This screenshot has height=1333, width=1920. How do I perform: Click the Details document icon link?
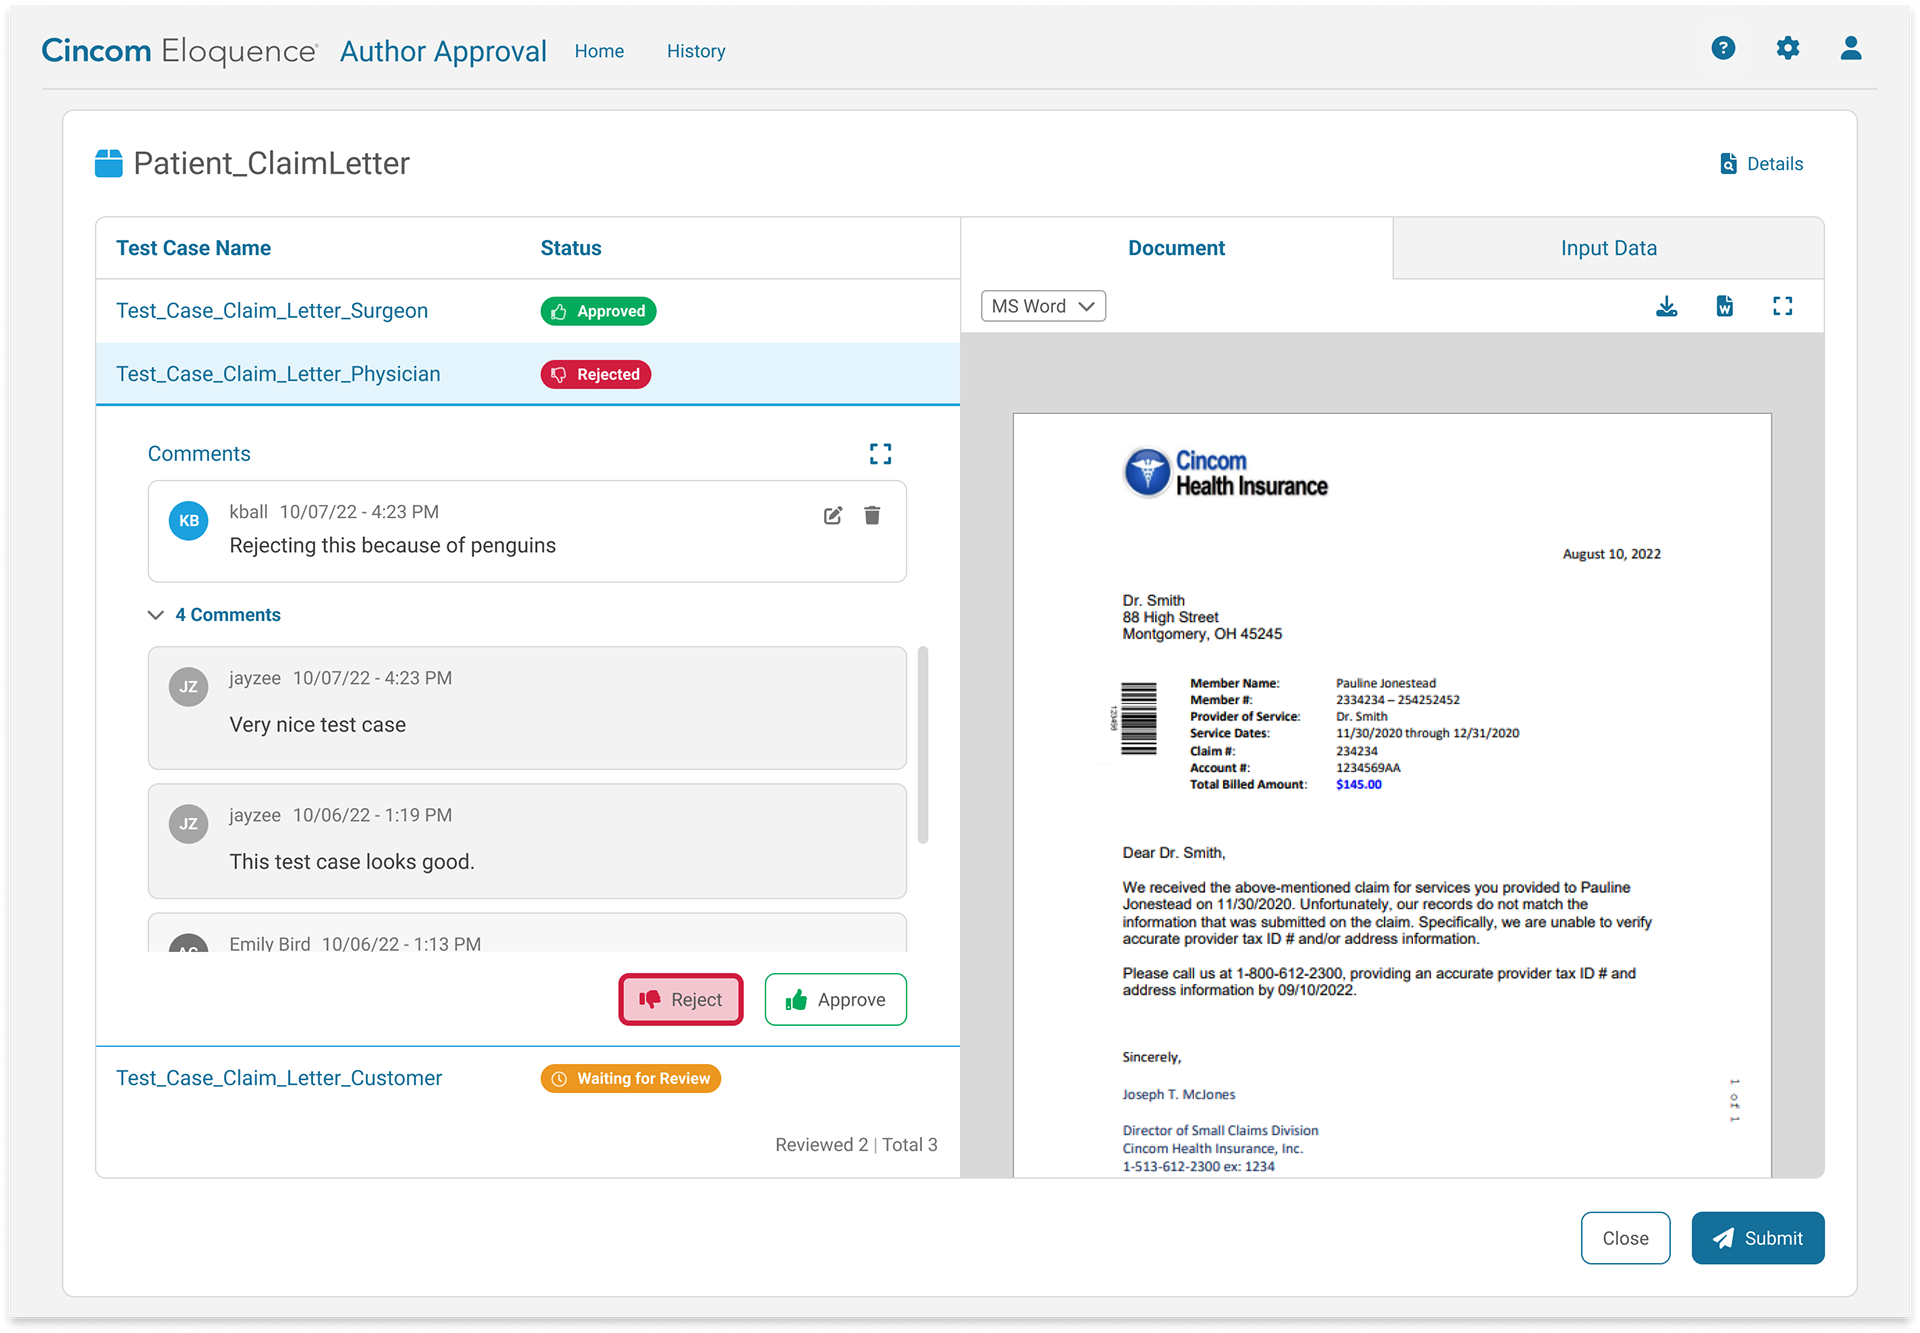tap(1761, 164)
